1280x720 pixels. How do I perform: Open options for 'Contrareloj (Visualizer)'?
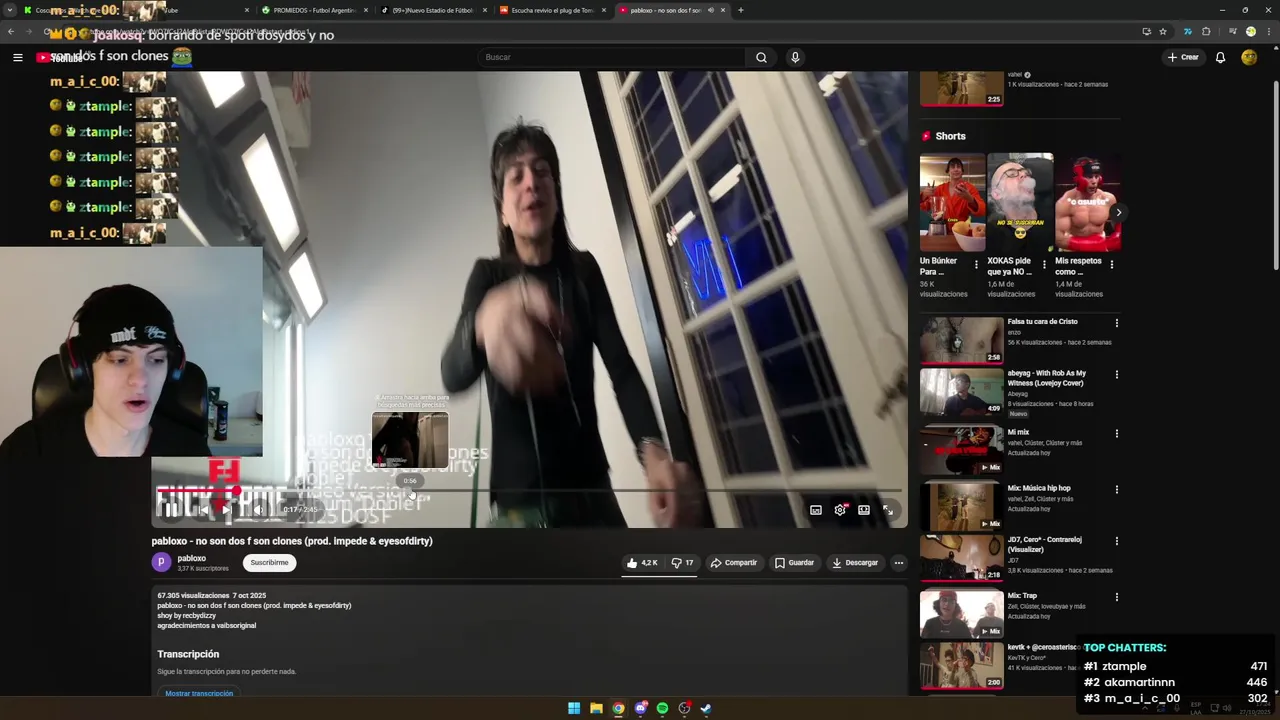[1116, 541]
